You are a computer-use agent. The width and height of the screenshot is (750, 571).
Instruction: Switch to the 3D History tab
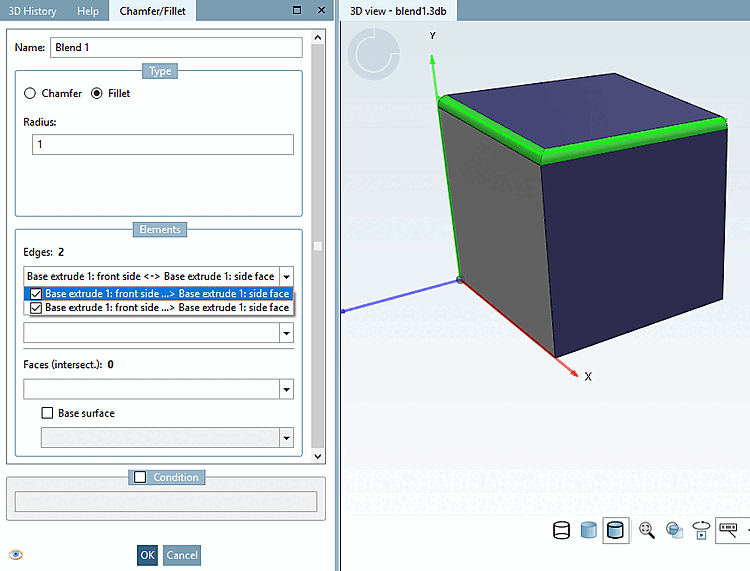[x=33, y=11]
